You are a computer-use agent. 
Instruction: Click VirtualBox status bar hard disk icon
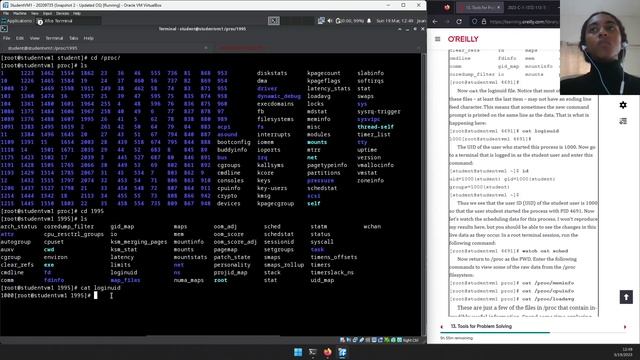click(x=342, y=340)
